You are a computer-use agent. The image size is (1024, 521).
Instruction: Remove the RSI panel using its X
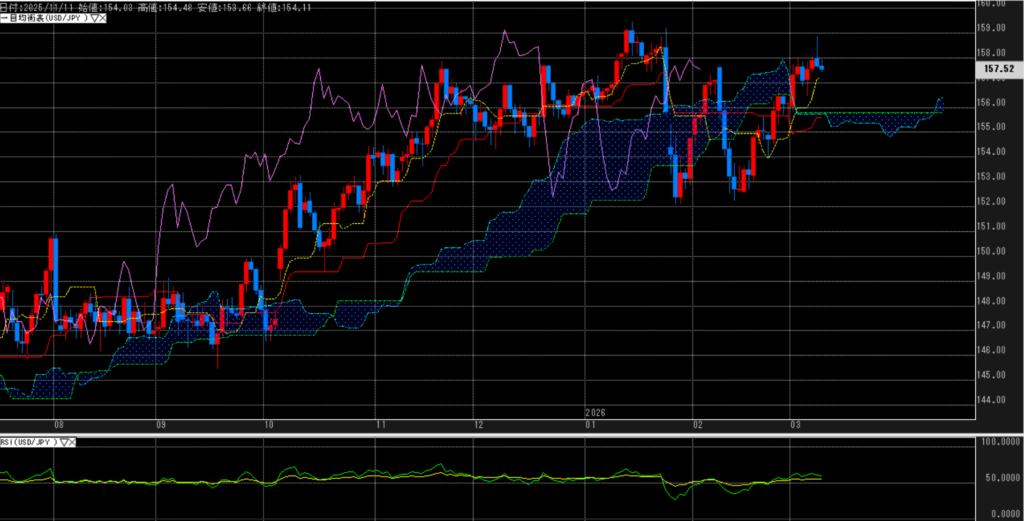click(x=75, y=441)
